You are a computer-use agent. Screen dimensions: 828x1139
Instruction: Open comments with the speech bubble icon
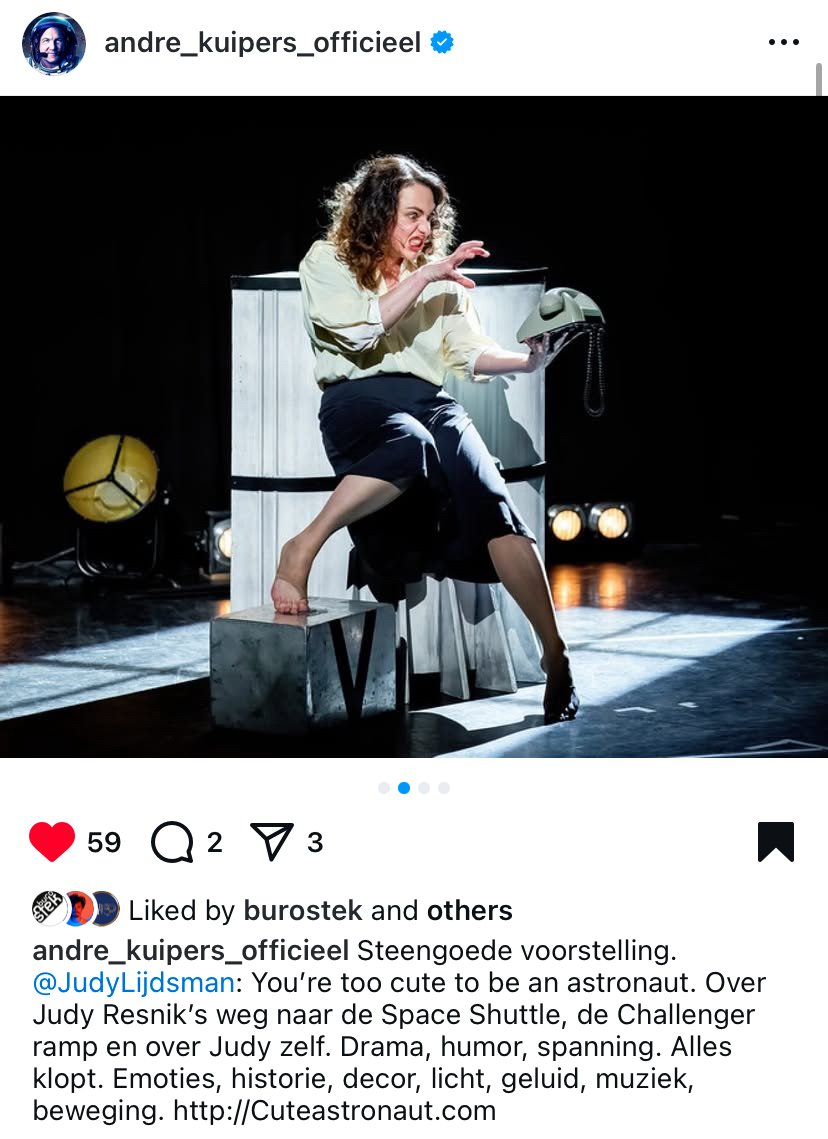172,842
